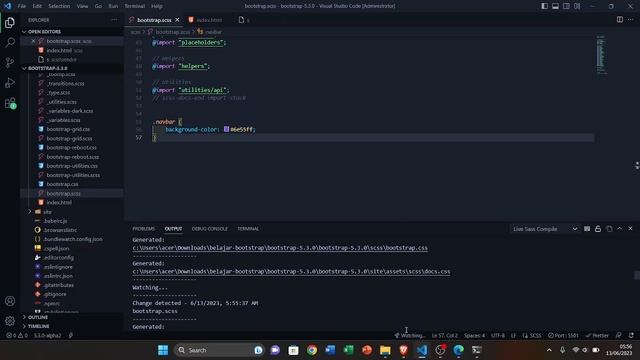The width and height of the screenshot is (640, 360).
Task: Open the Explorer view in activity bar
Action: coord(10,22)
